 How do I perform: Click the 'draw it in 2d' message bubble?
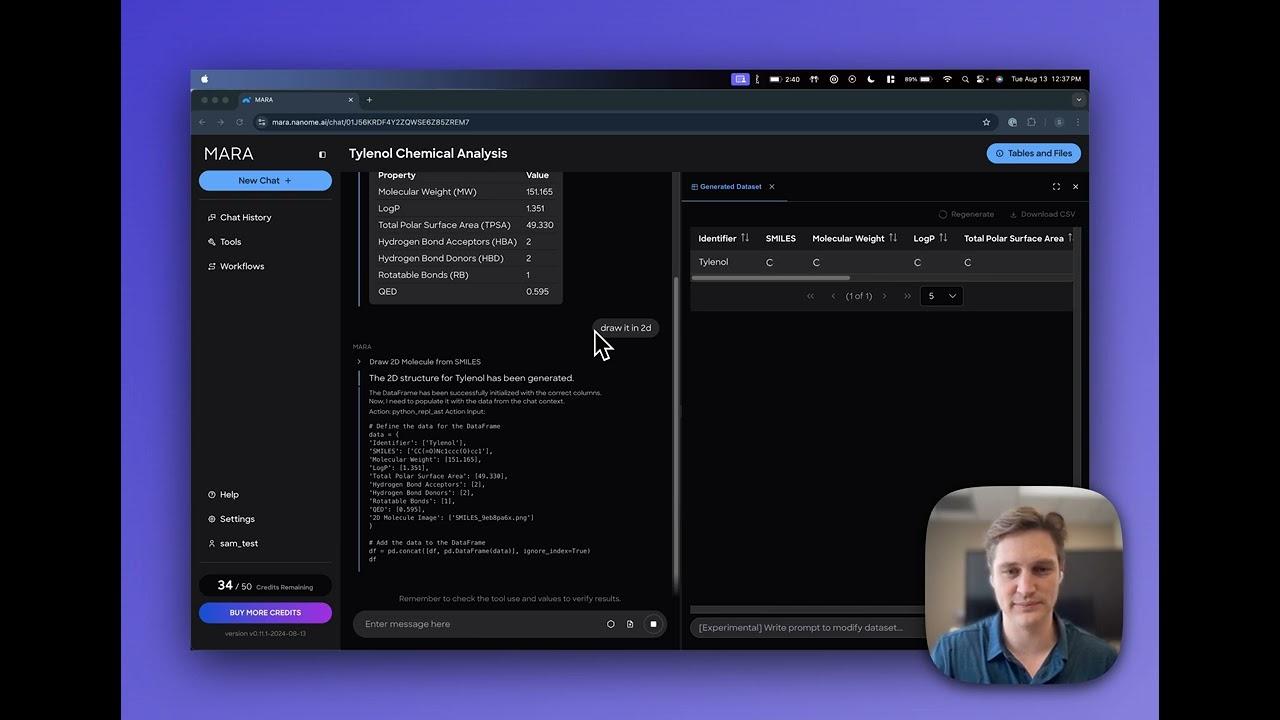tap(626, 328)
